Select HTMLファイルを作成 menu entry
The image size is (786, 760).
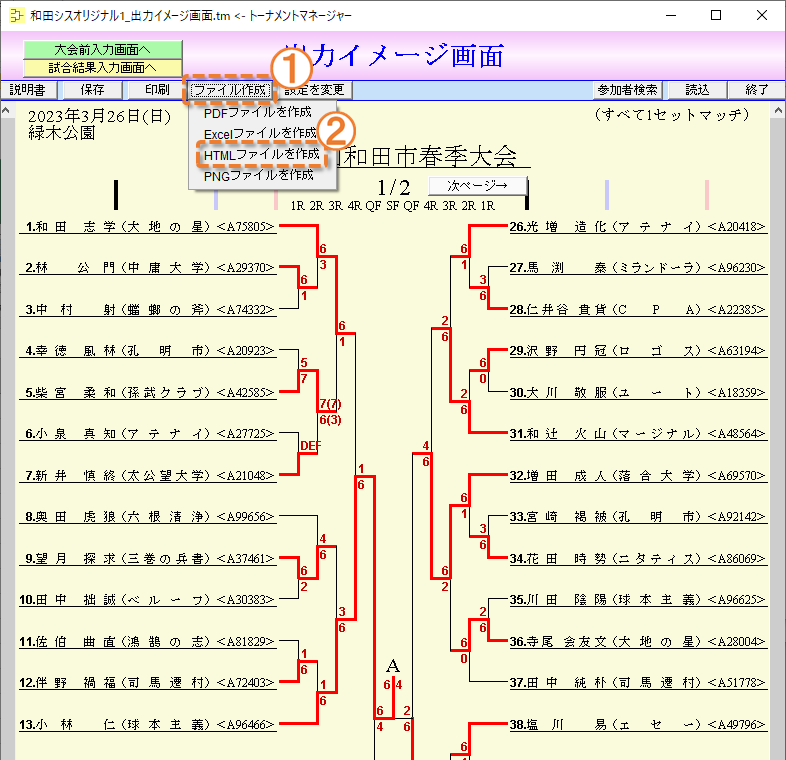262,155
